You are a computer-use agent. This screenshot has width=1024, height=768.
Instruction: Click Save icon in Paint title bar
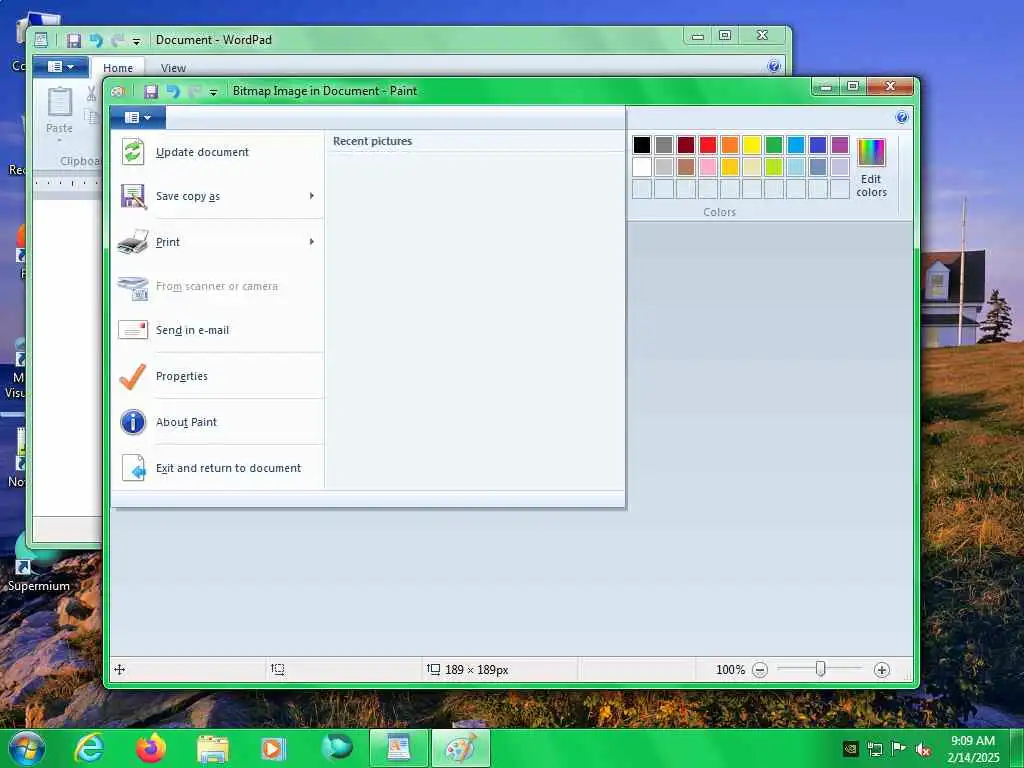coord(151,91)
